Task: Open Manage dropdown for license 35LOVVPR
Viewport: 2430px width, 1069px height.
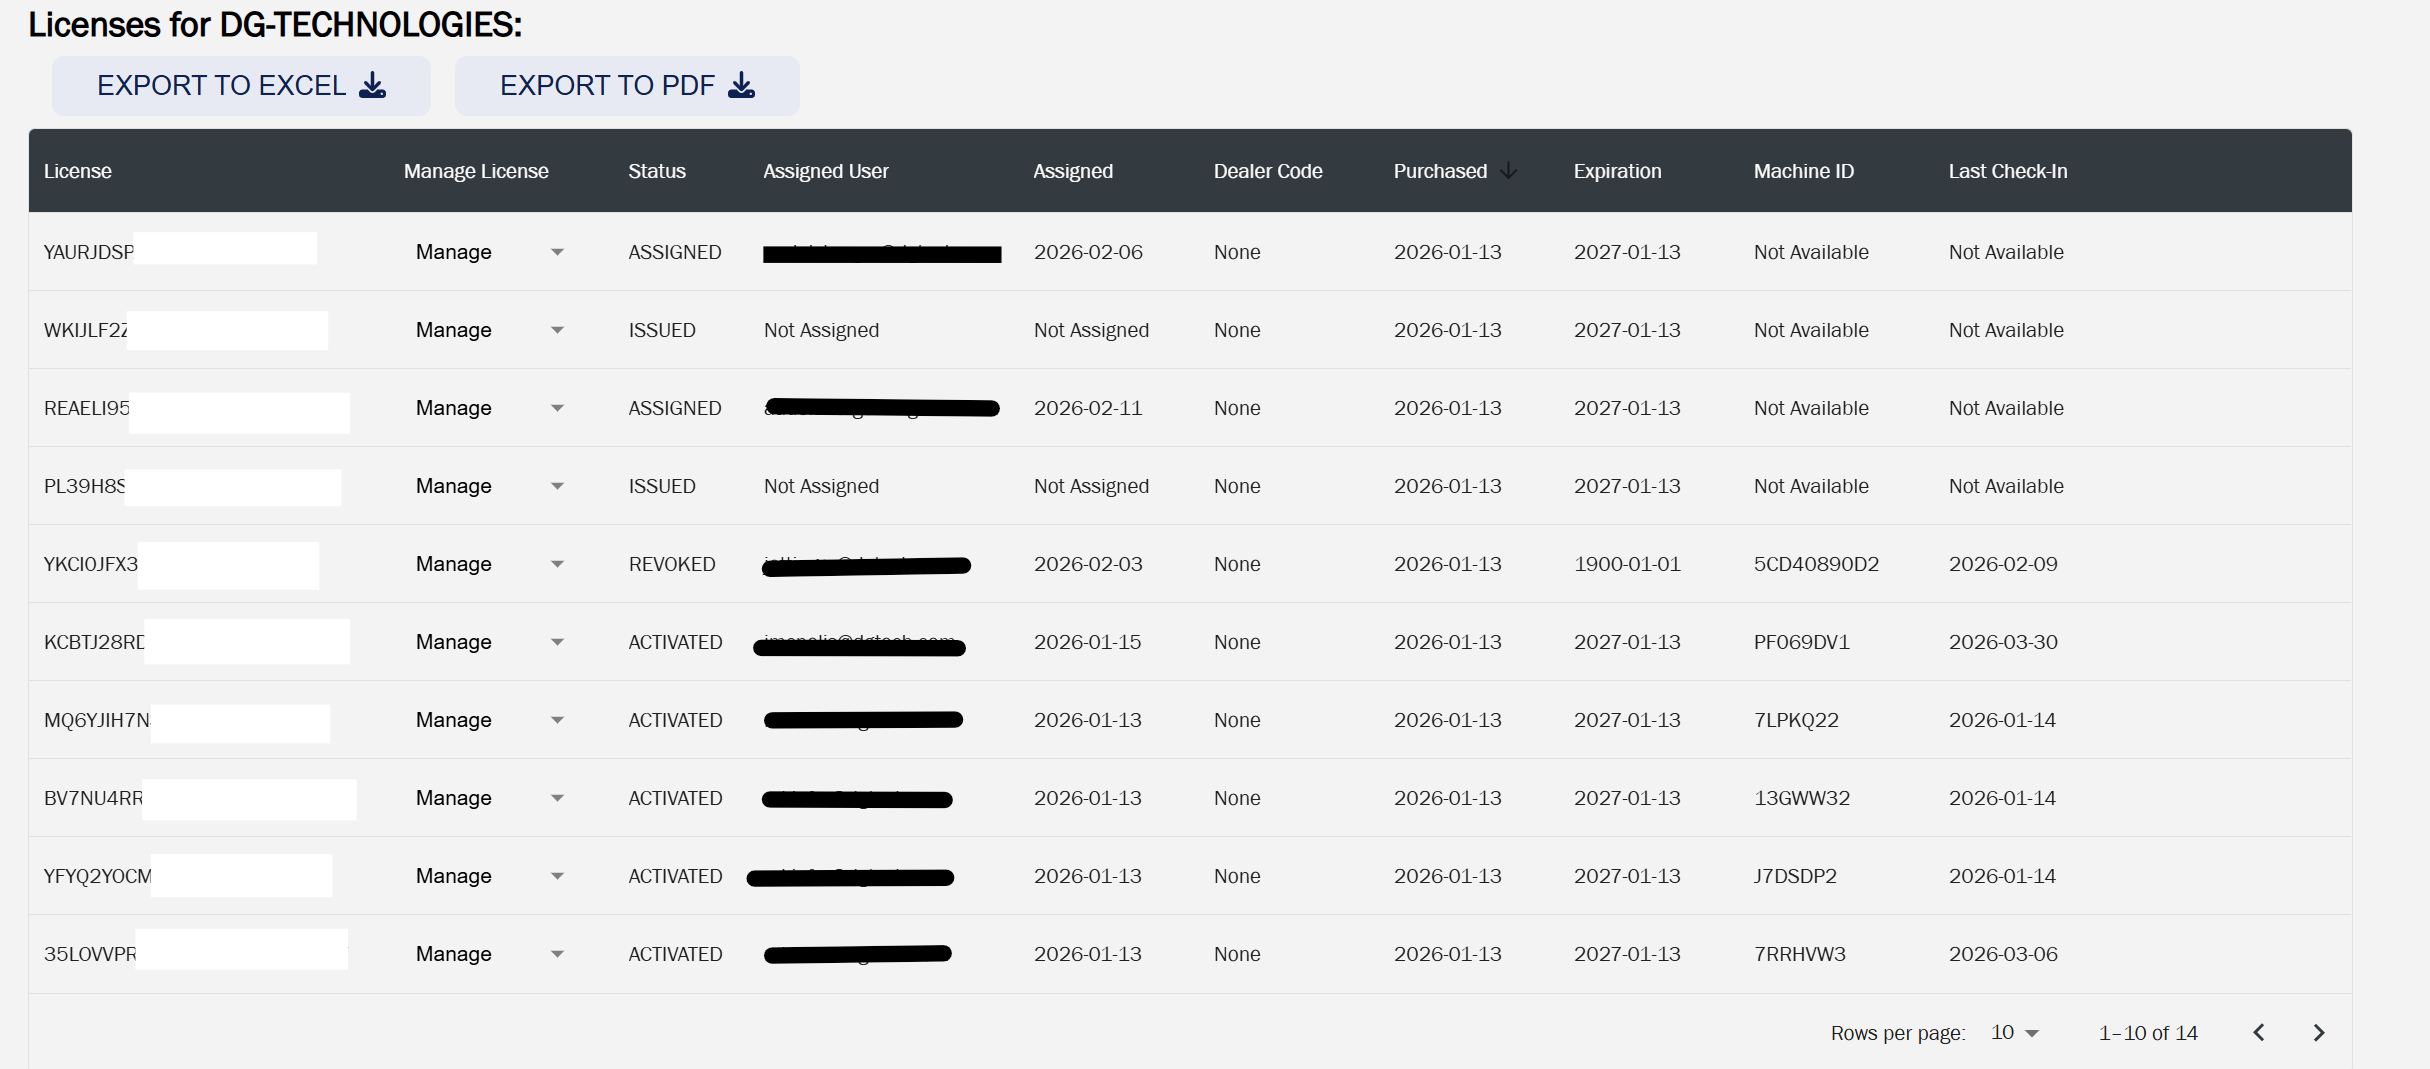Action: pyautogui.click(x=557, y=954)
